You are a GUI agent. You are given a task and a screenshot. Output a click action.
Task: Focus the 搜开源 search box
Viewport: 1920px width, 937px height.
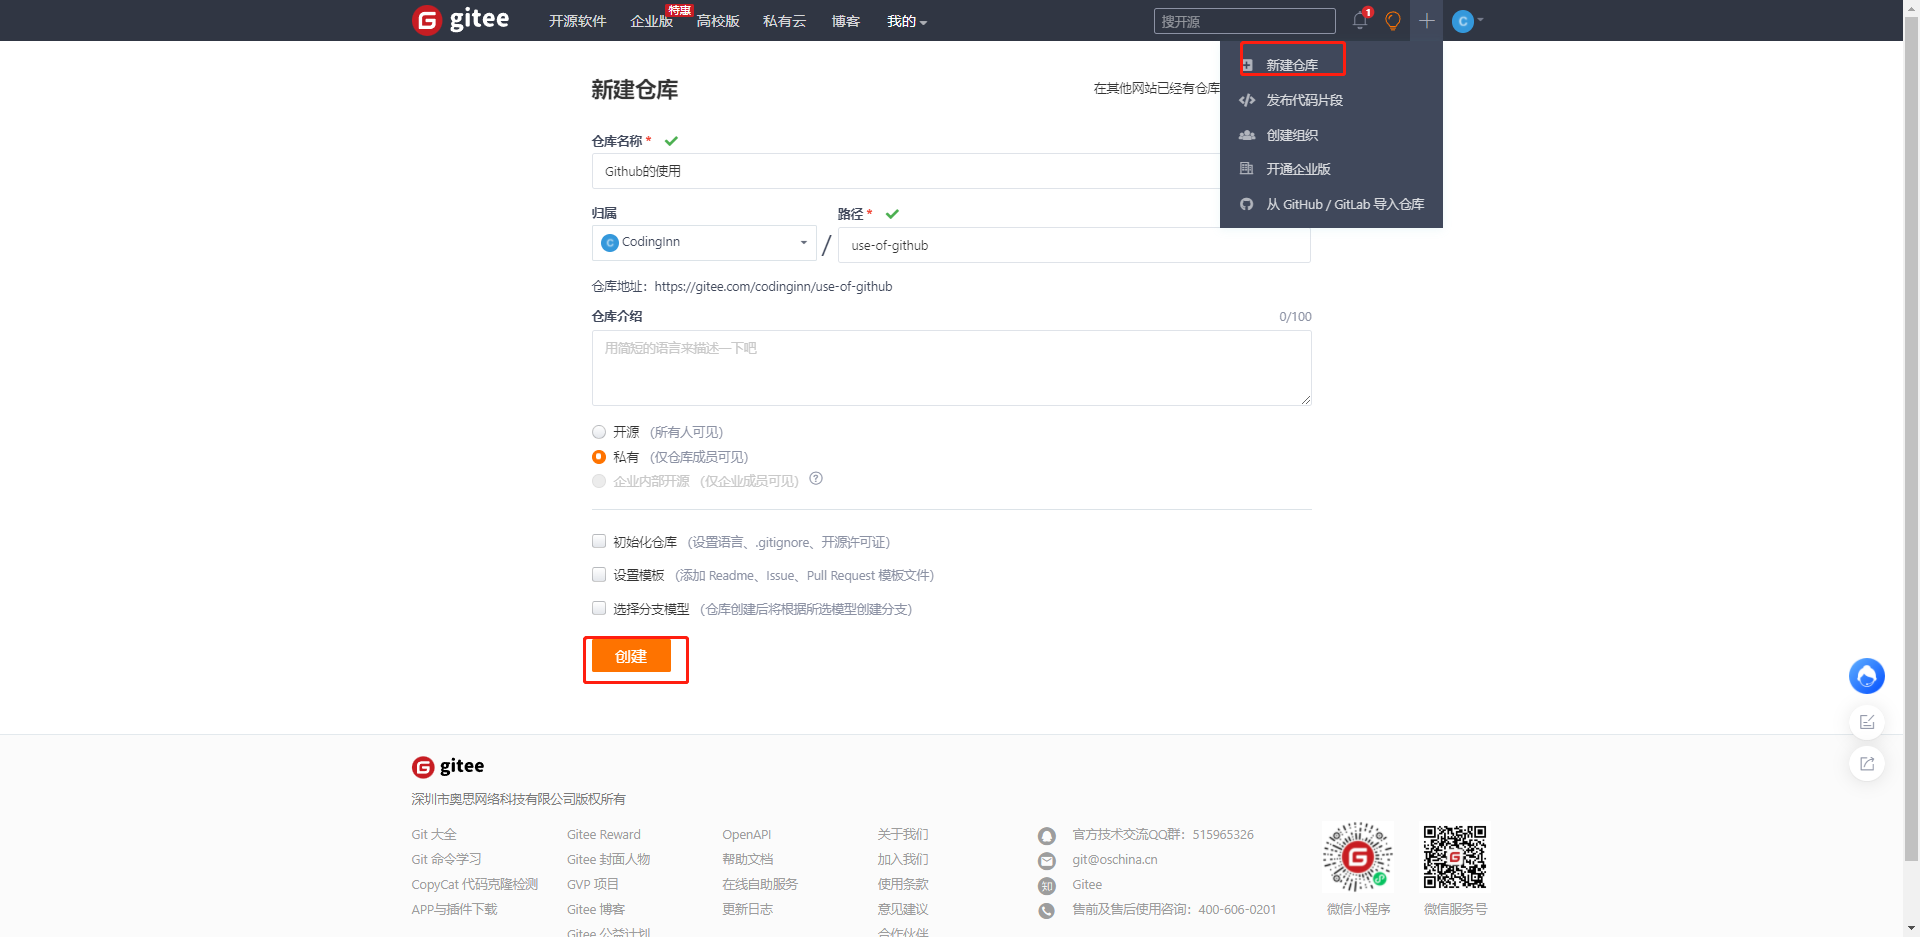1244,21
